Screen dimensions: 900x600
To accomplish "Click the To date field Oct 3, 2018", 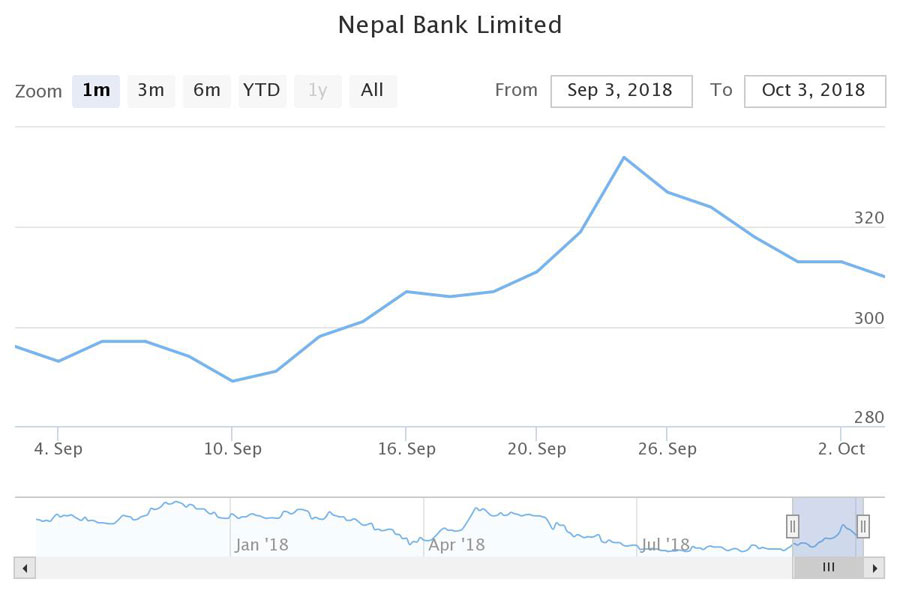I will tap(814, 91).
